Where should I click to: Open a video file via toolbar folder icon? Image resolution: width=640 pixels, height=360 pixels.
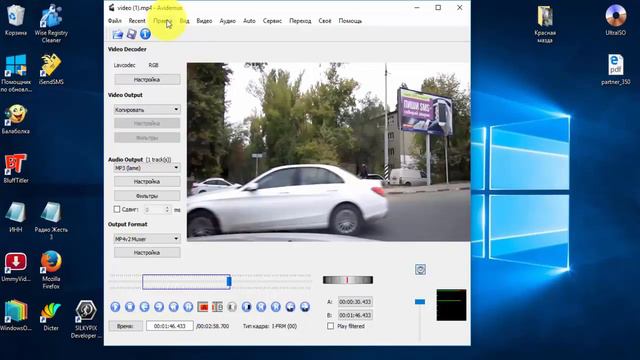pos(118,34)
